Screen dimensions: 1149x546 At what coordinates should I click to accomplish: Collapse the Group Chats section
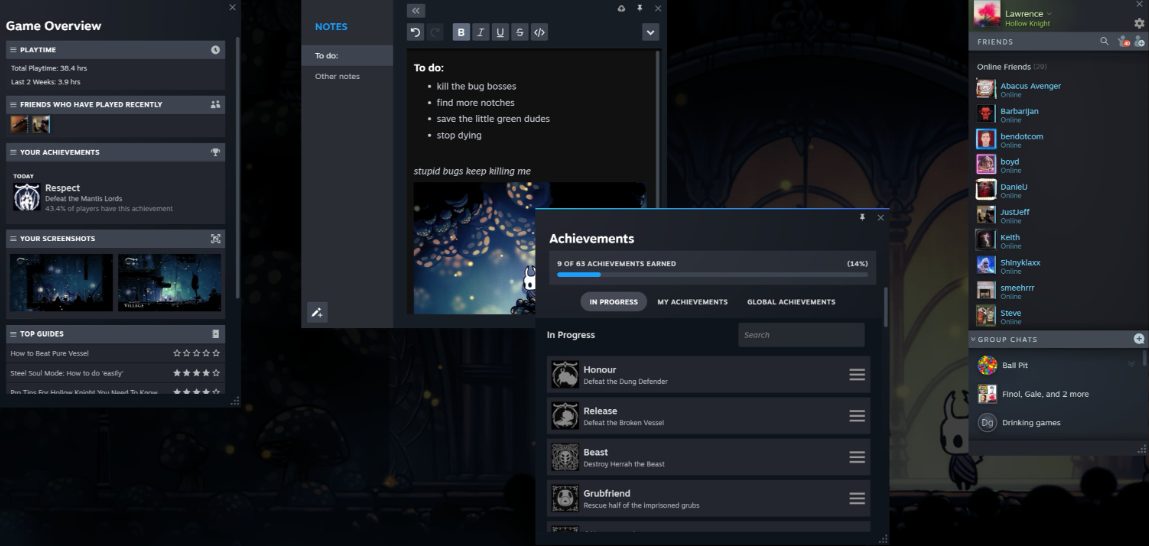click(973, 339)
